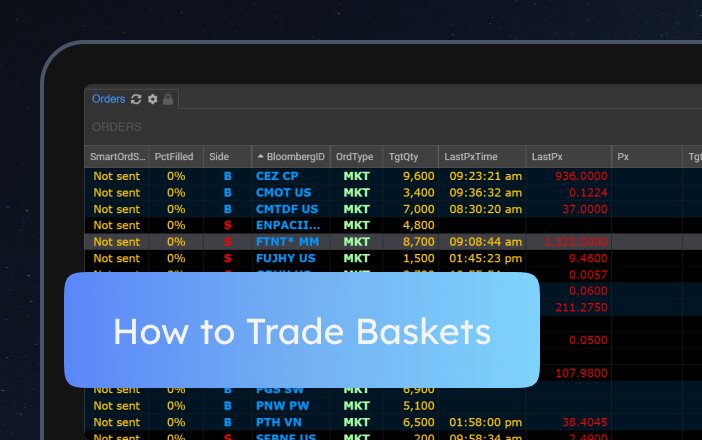Sort by PctFilled column header

(x=175, y=157)
